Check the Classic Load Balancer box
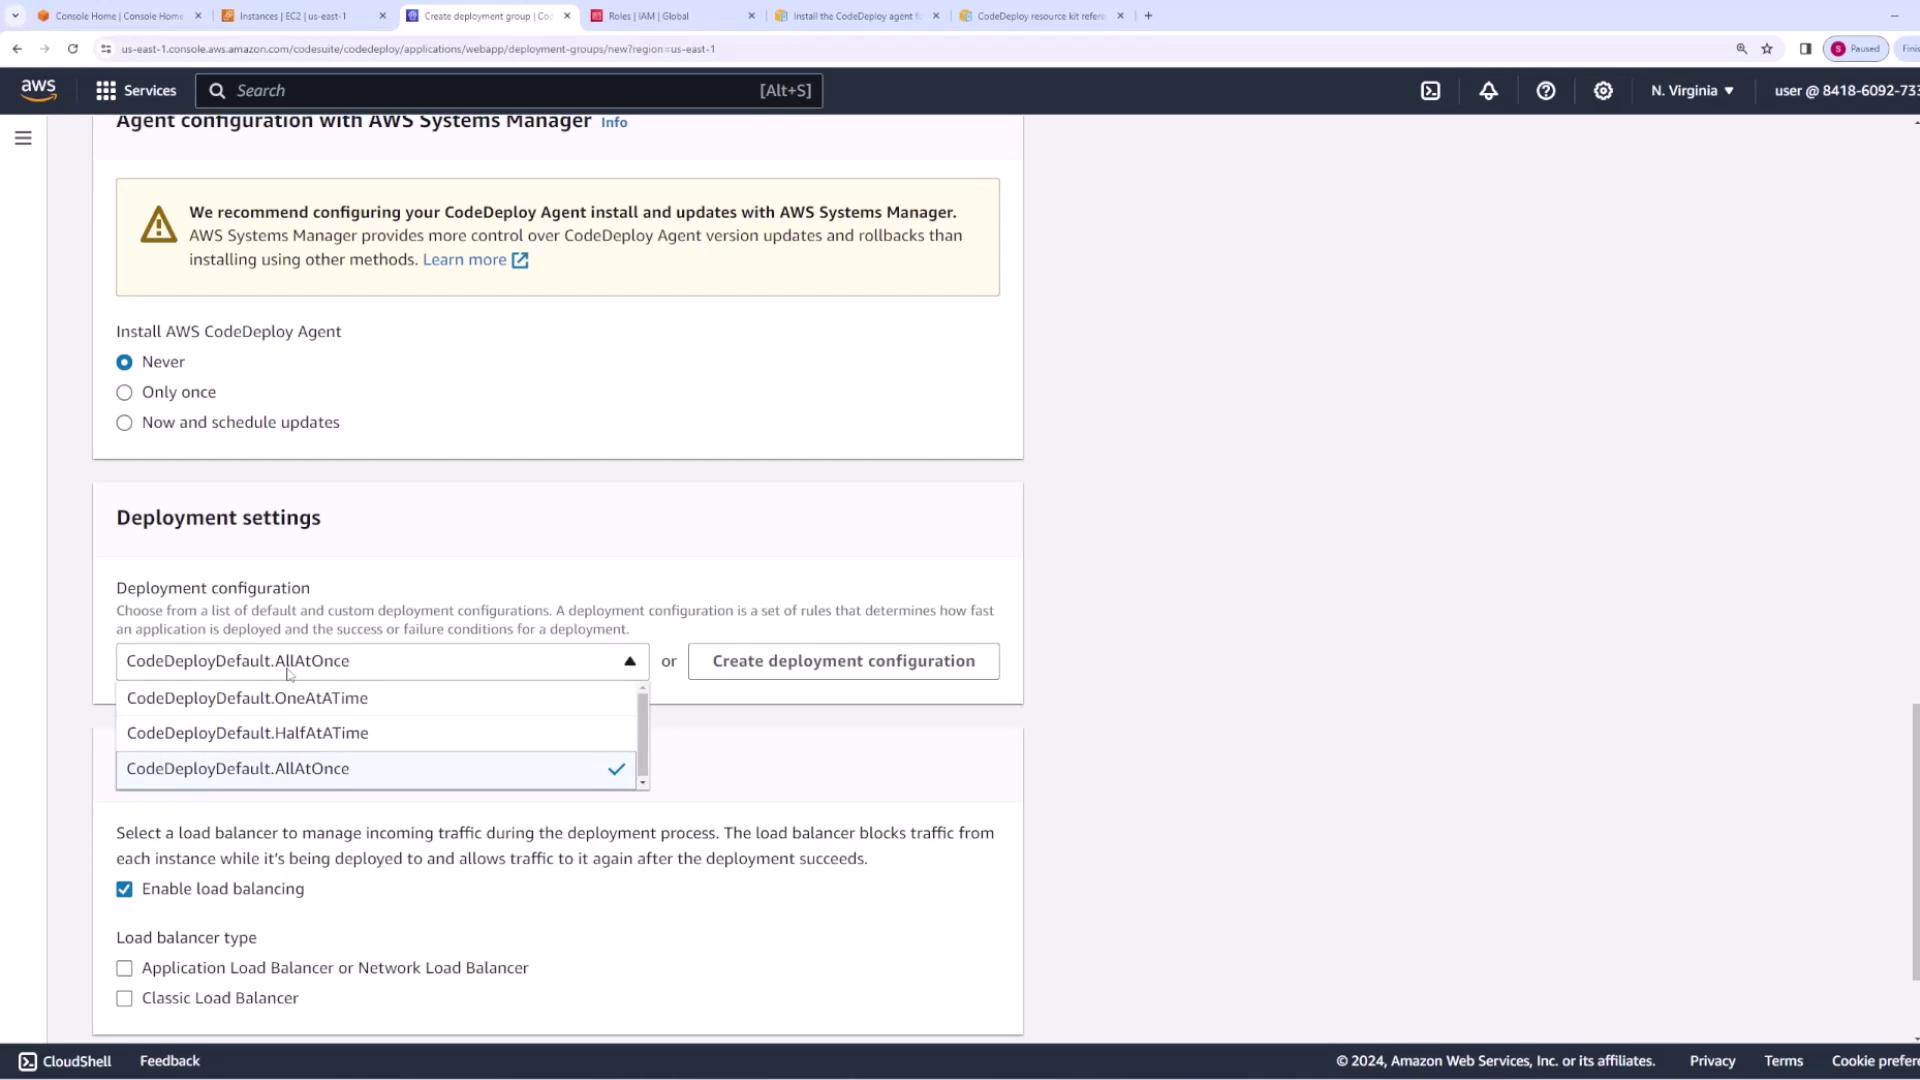This screenshot has height=1080, width=1920. 124,999
